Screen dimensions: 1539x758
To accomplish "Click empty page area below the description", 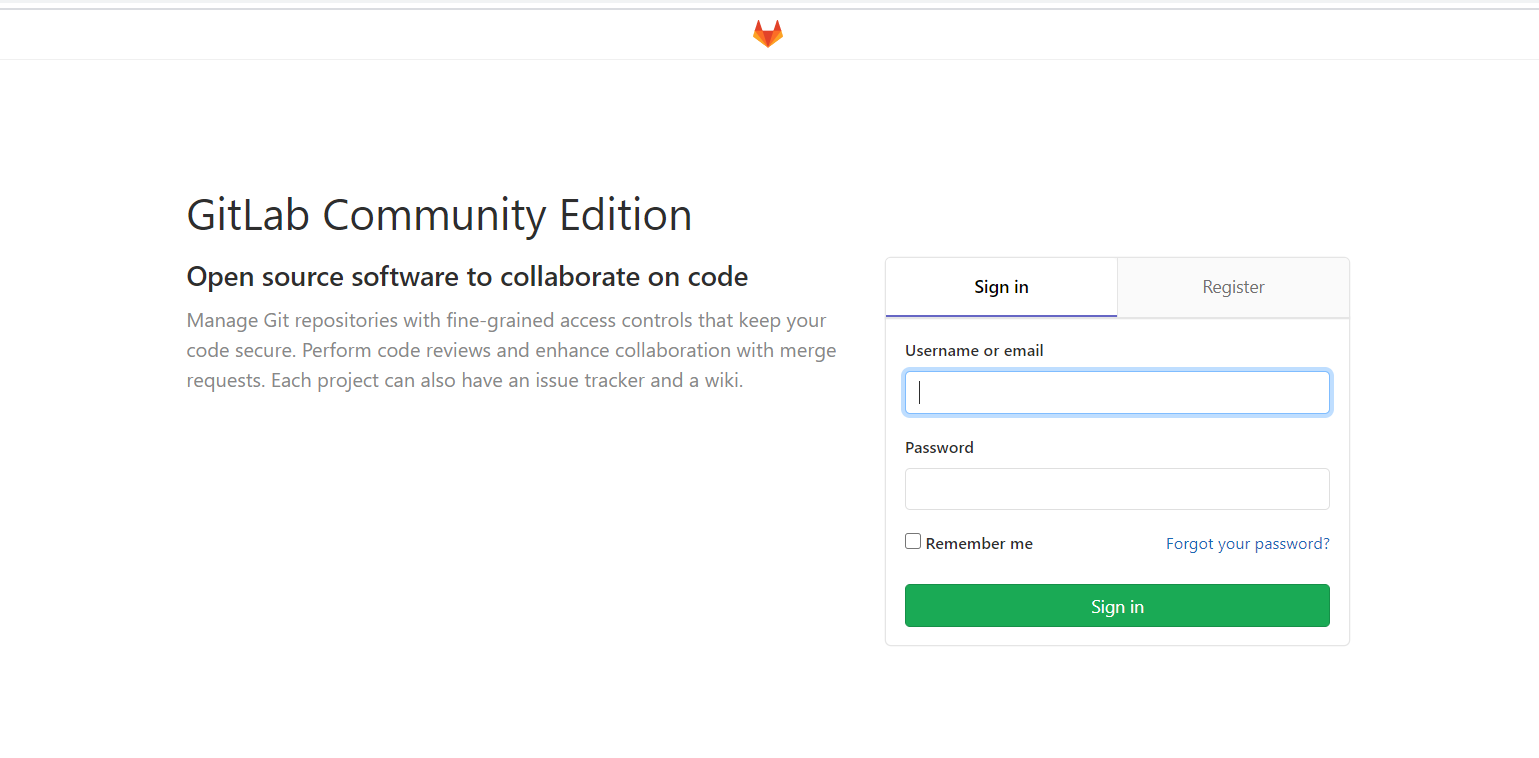I will (500, 550).
